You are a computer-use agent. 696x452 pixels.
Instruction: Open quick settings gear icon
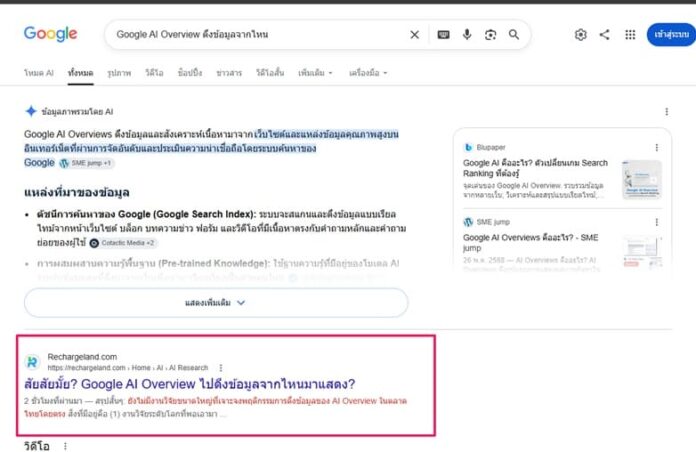(581, 35)
